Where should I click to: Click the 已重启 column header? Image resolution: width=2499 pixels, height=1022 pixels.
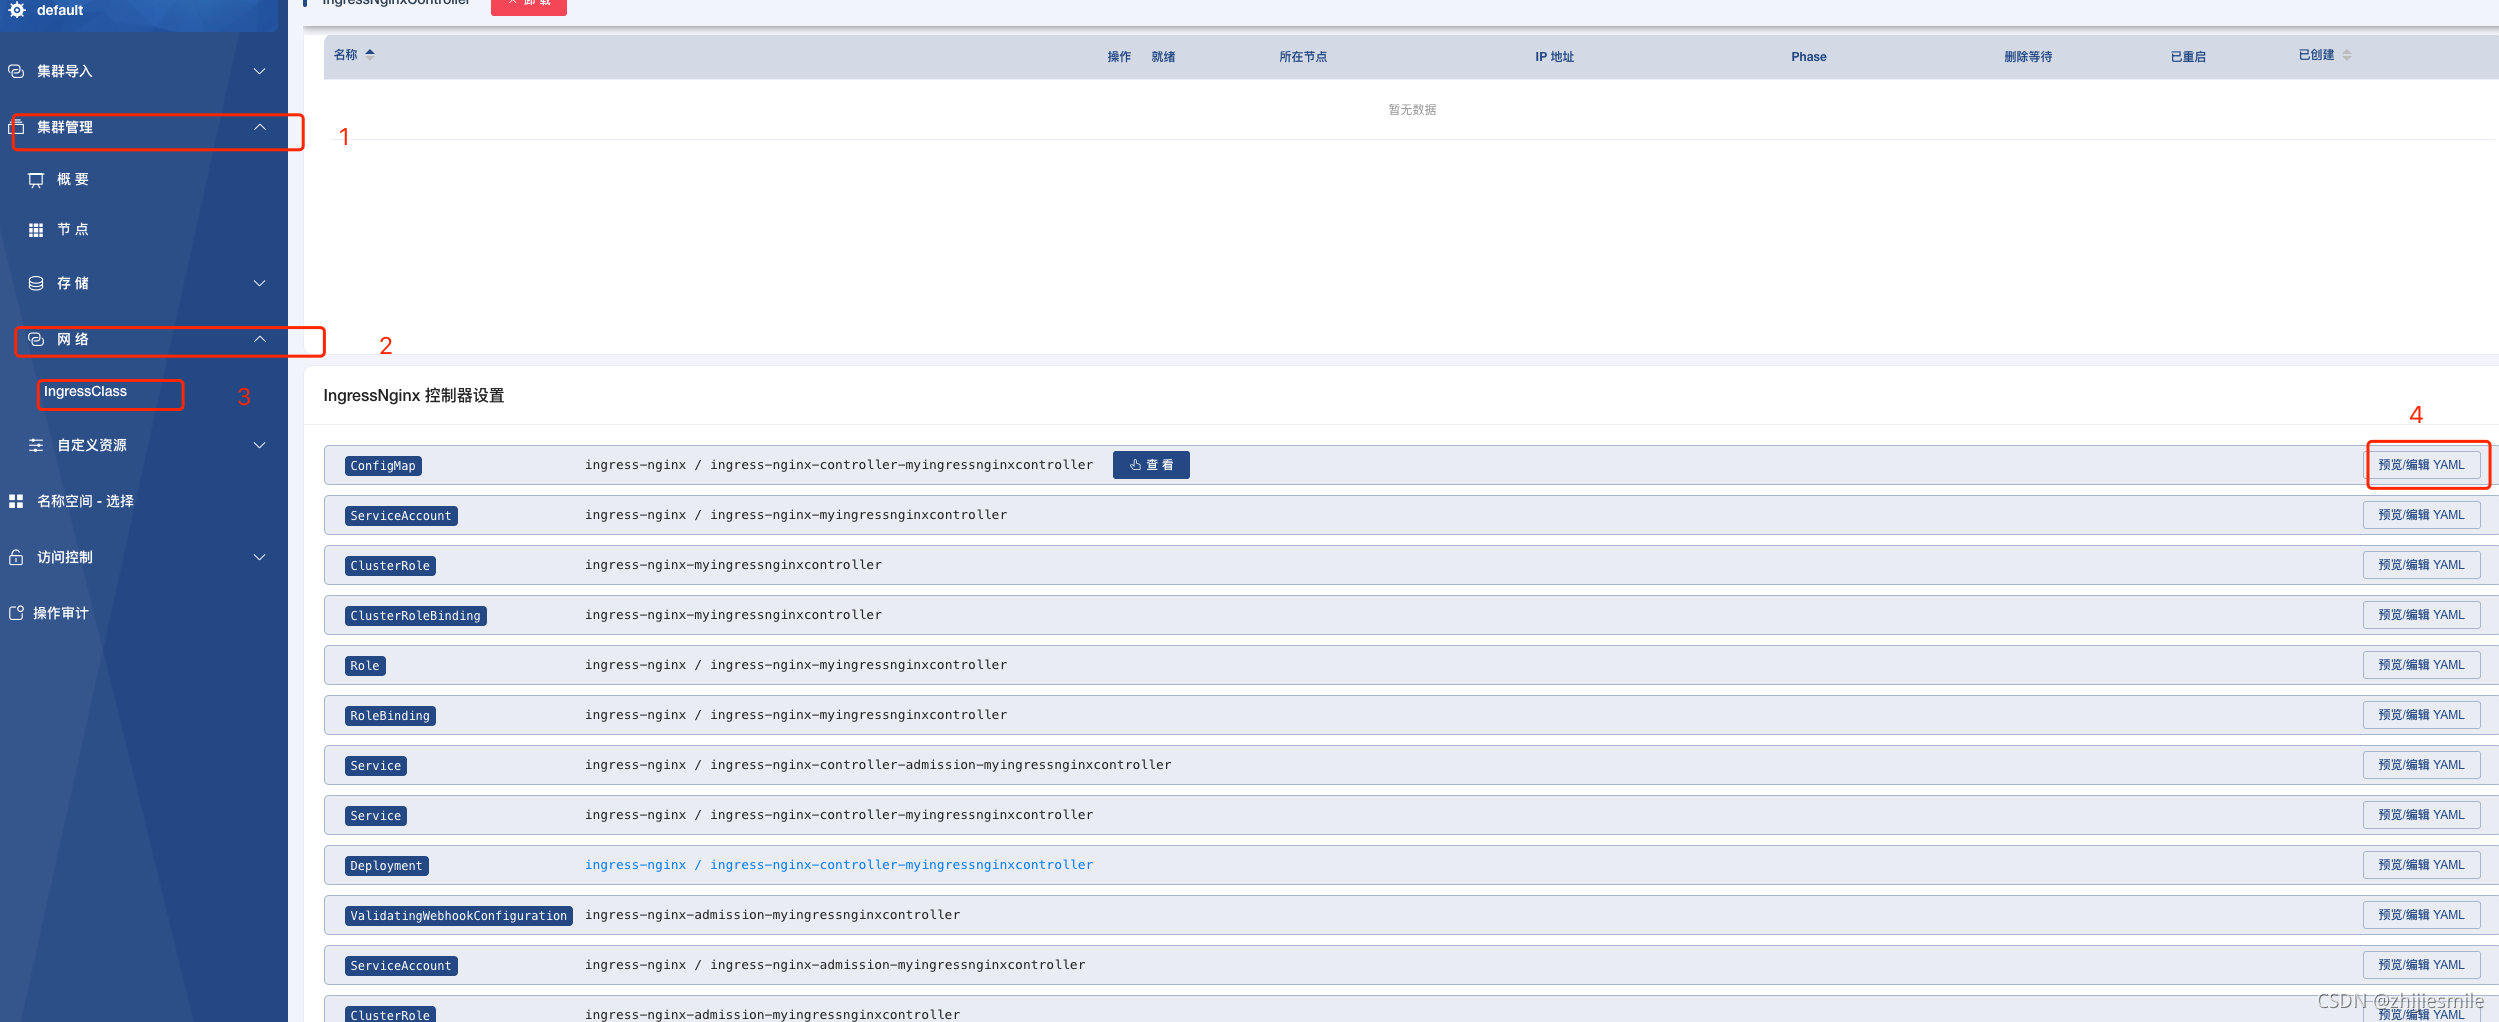[x=2188, y=57]
